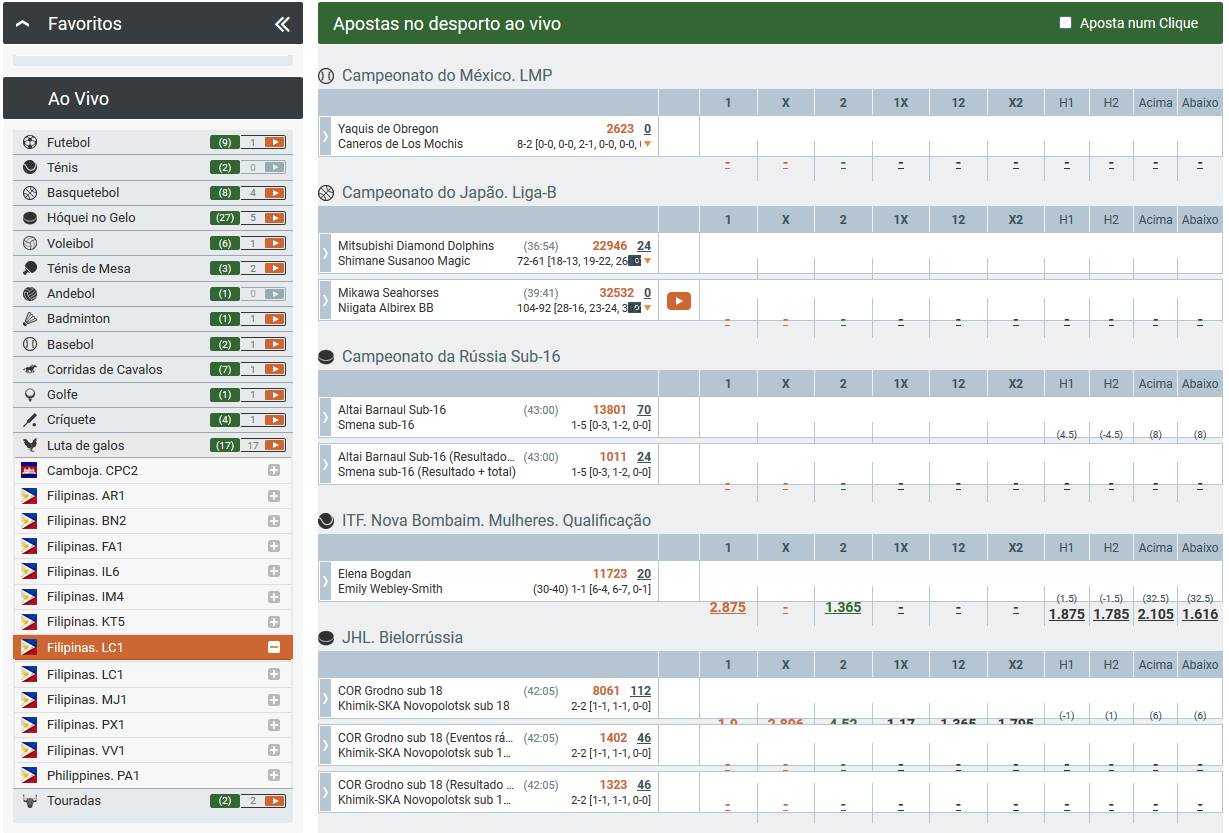Play the Mikawa Seahorses live stream

point(678,301)
